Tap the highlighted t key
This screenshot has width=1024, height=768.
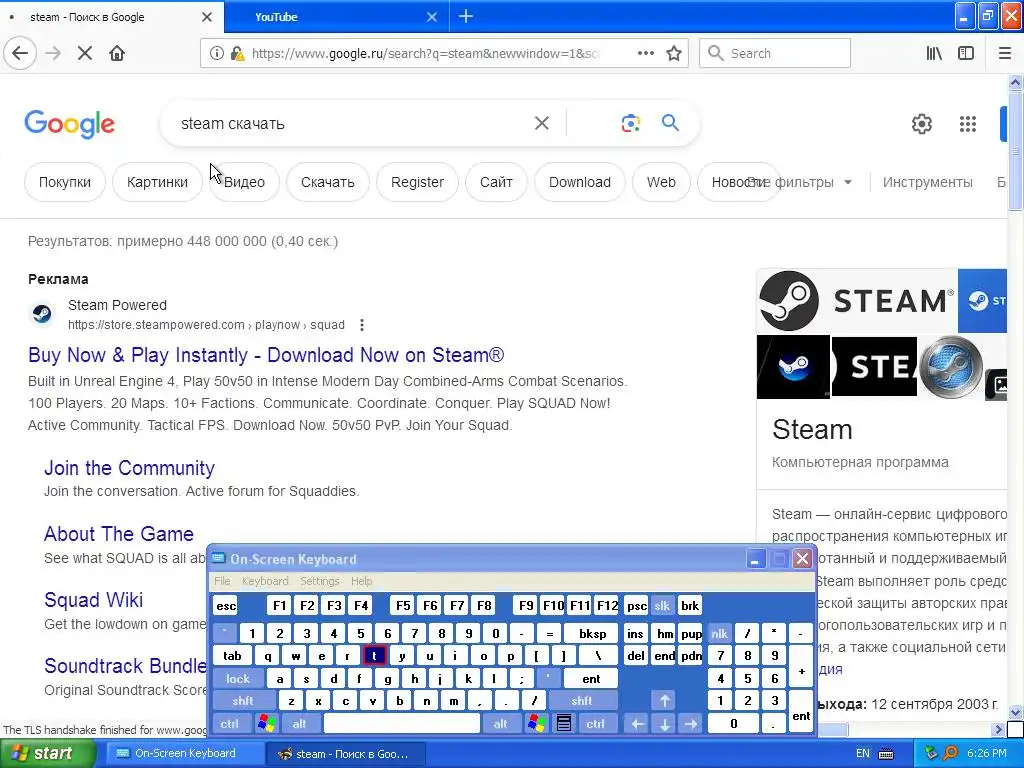point(374,656)
